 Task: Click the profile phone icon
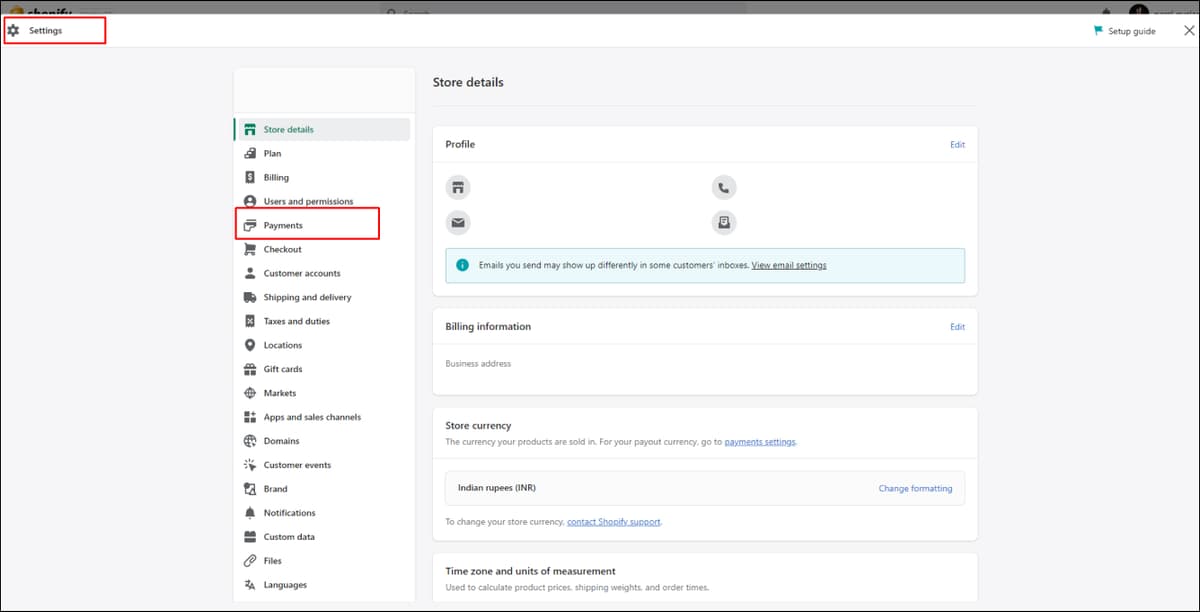[724, 187]
